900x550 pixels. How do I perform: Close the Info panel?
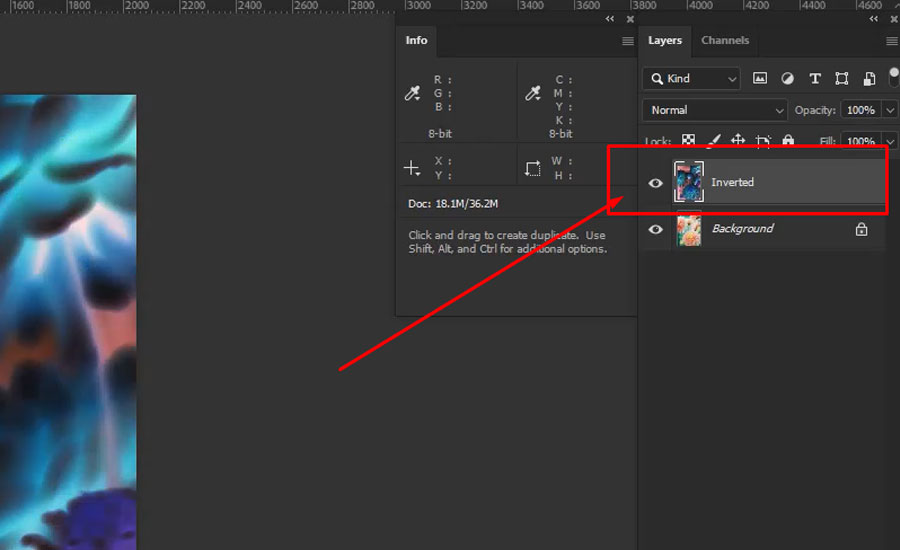click(x=630, y=19)
